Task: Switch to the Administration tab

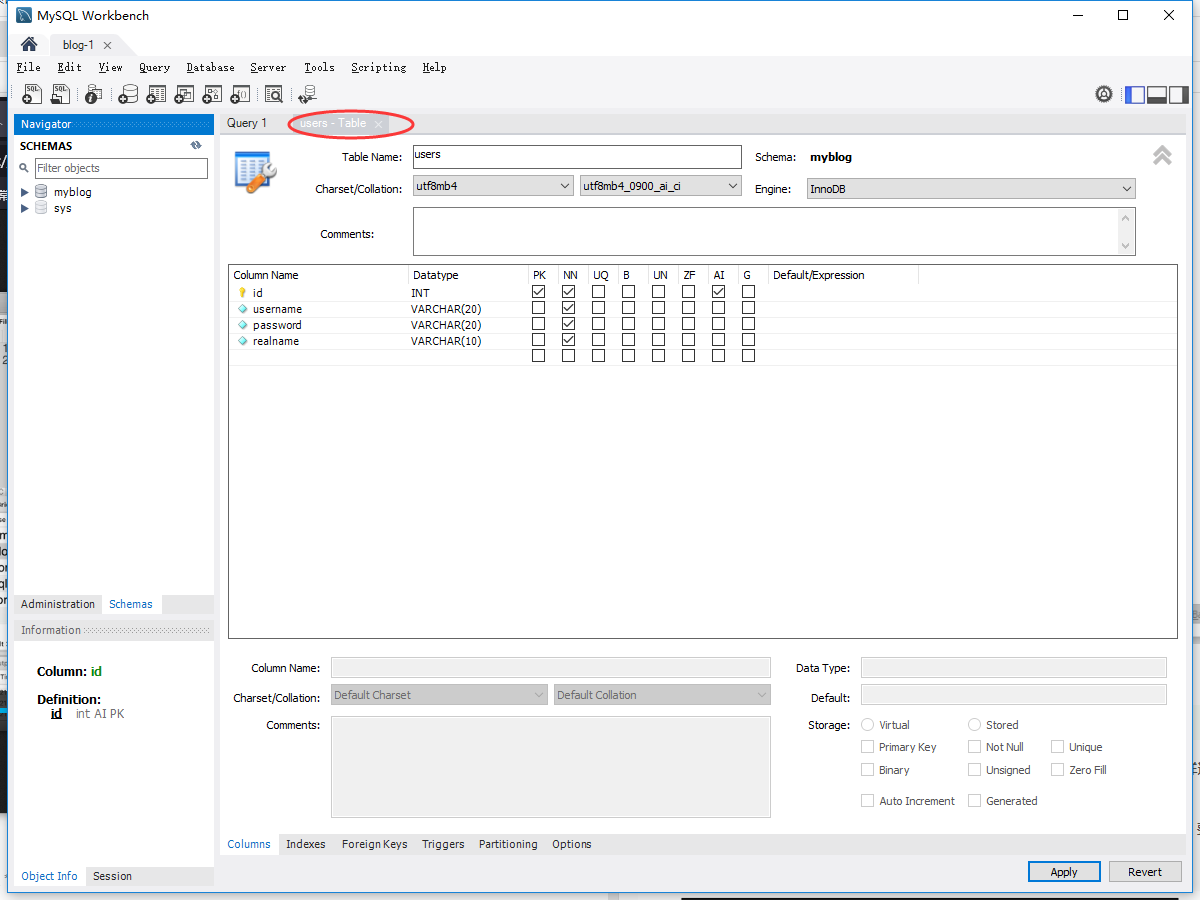Action: point(58,604)
